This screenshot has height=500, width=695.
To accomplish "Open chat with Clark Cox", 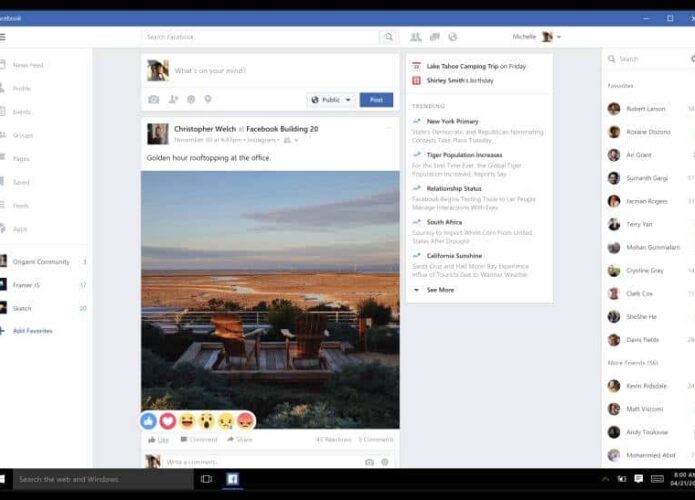I will tap(639, 293).
